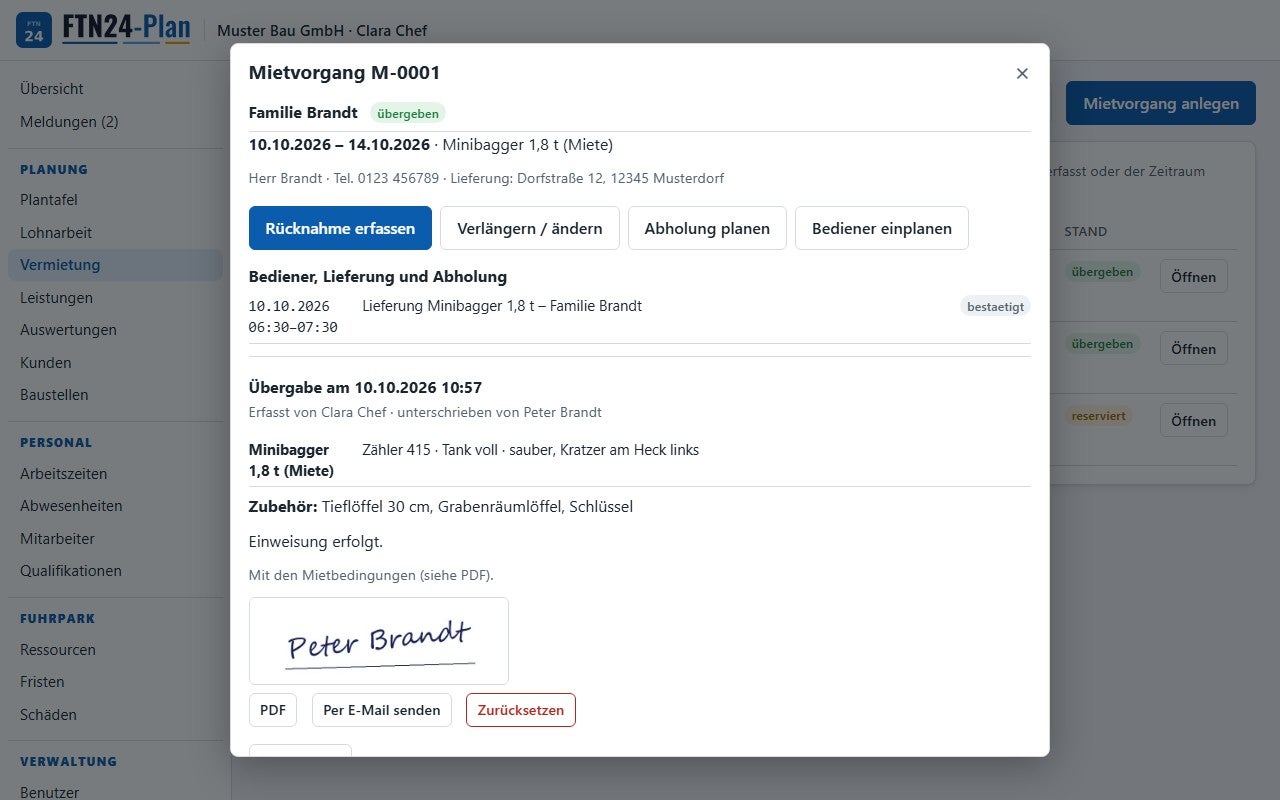This screenshot has height=800, width=1280.
Task: Click Rücknahme erfassen button
Action: (340, 228)
